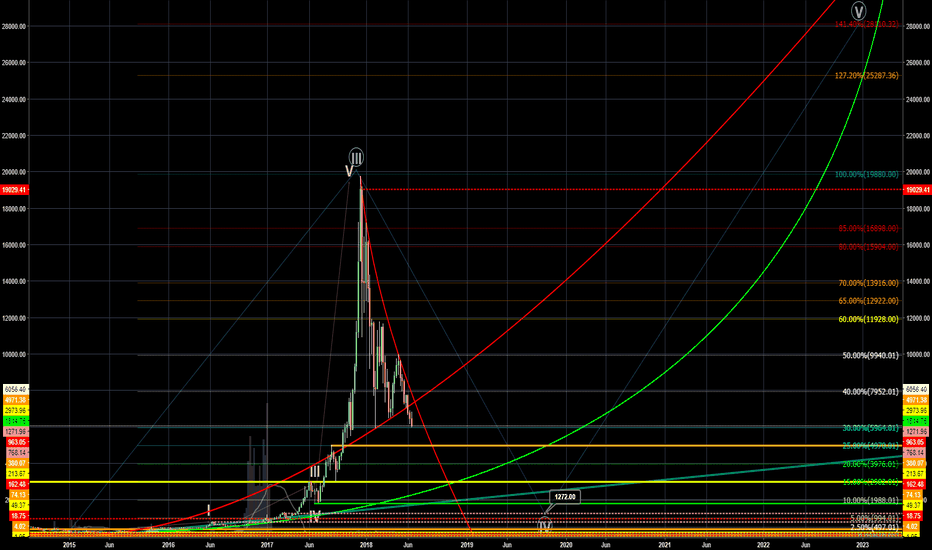Click the 60.00%(11928.00) Fibonacci label
Screen dimensions: 932x550
(x=868, y=319)
